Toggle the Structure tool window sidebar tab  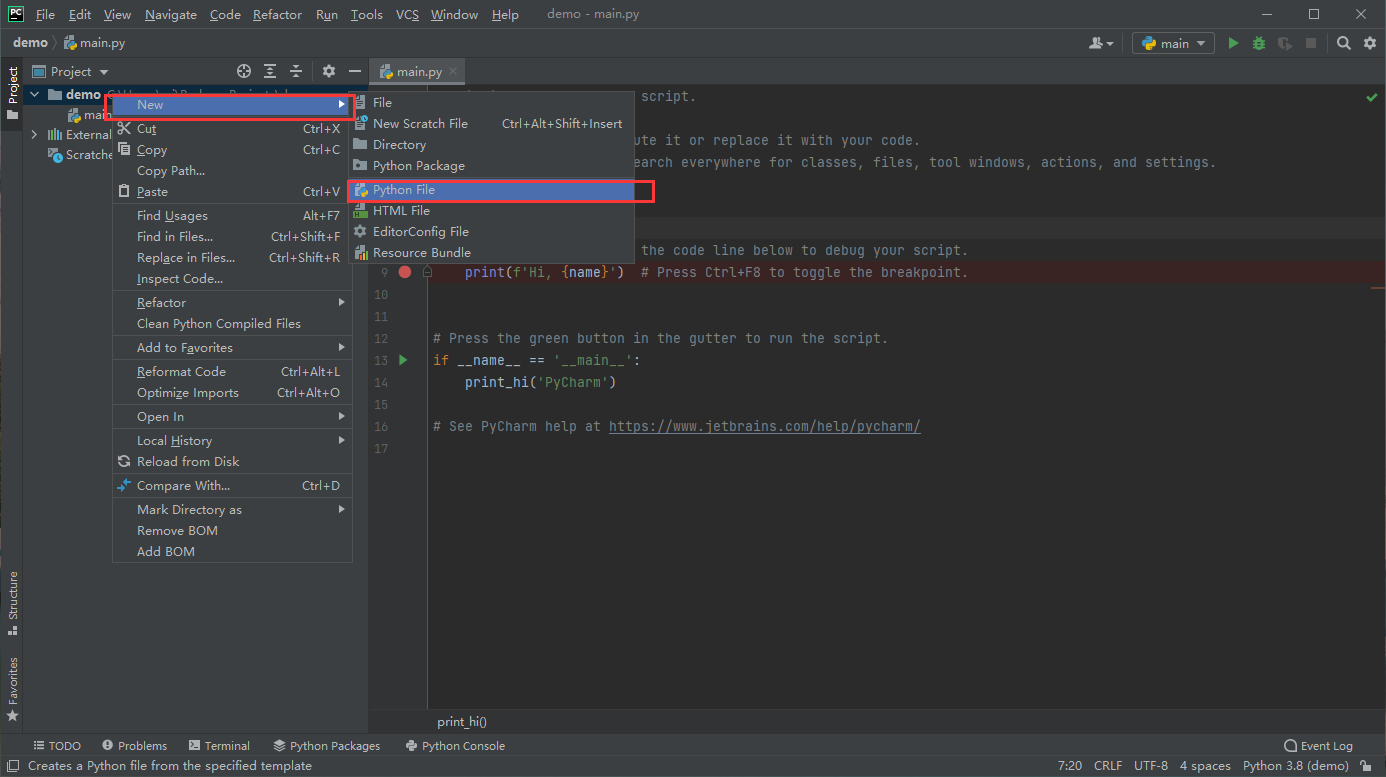tap(12, 602)
